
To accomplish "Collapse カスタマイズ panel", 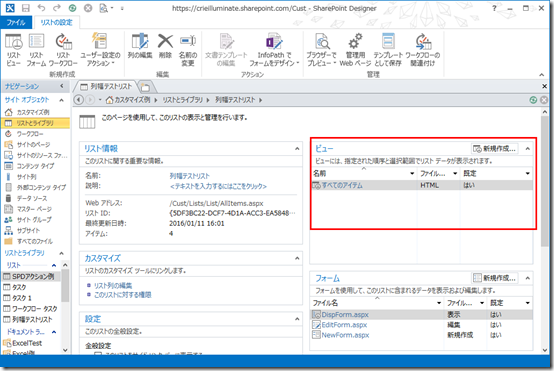I will point(297,258).
